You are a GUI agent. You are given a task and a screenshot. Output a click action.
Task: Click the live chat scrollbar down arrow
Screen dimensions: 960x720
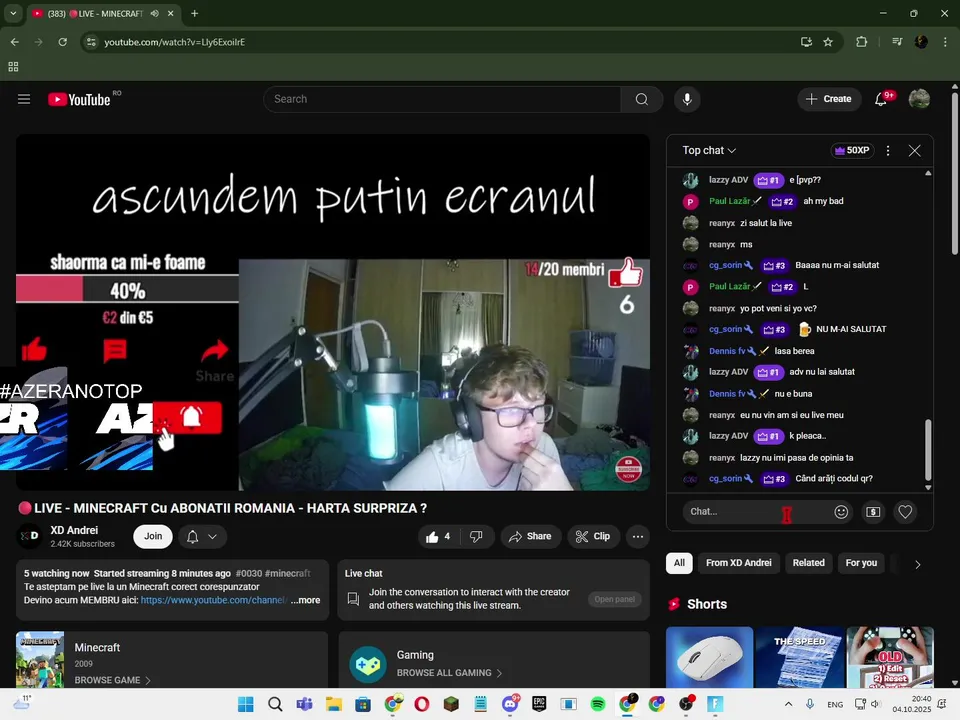928,487
